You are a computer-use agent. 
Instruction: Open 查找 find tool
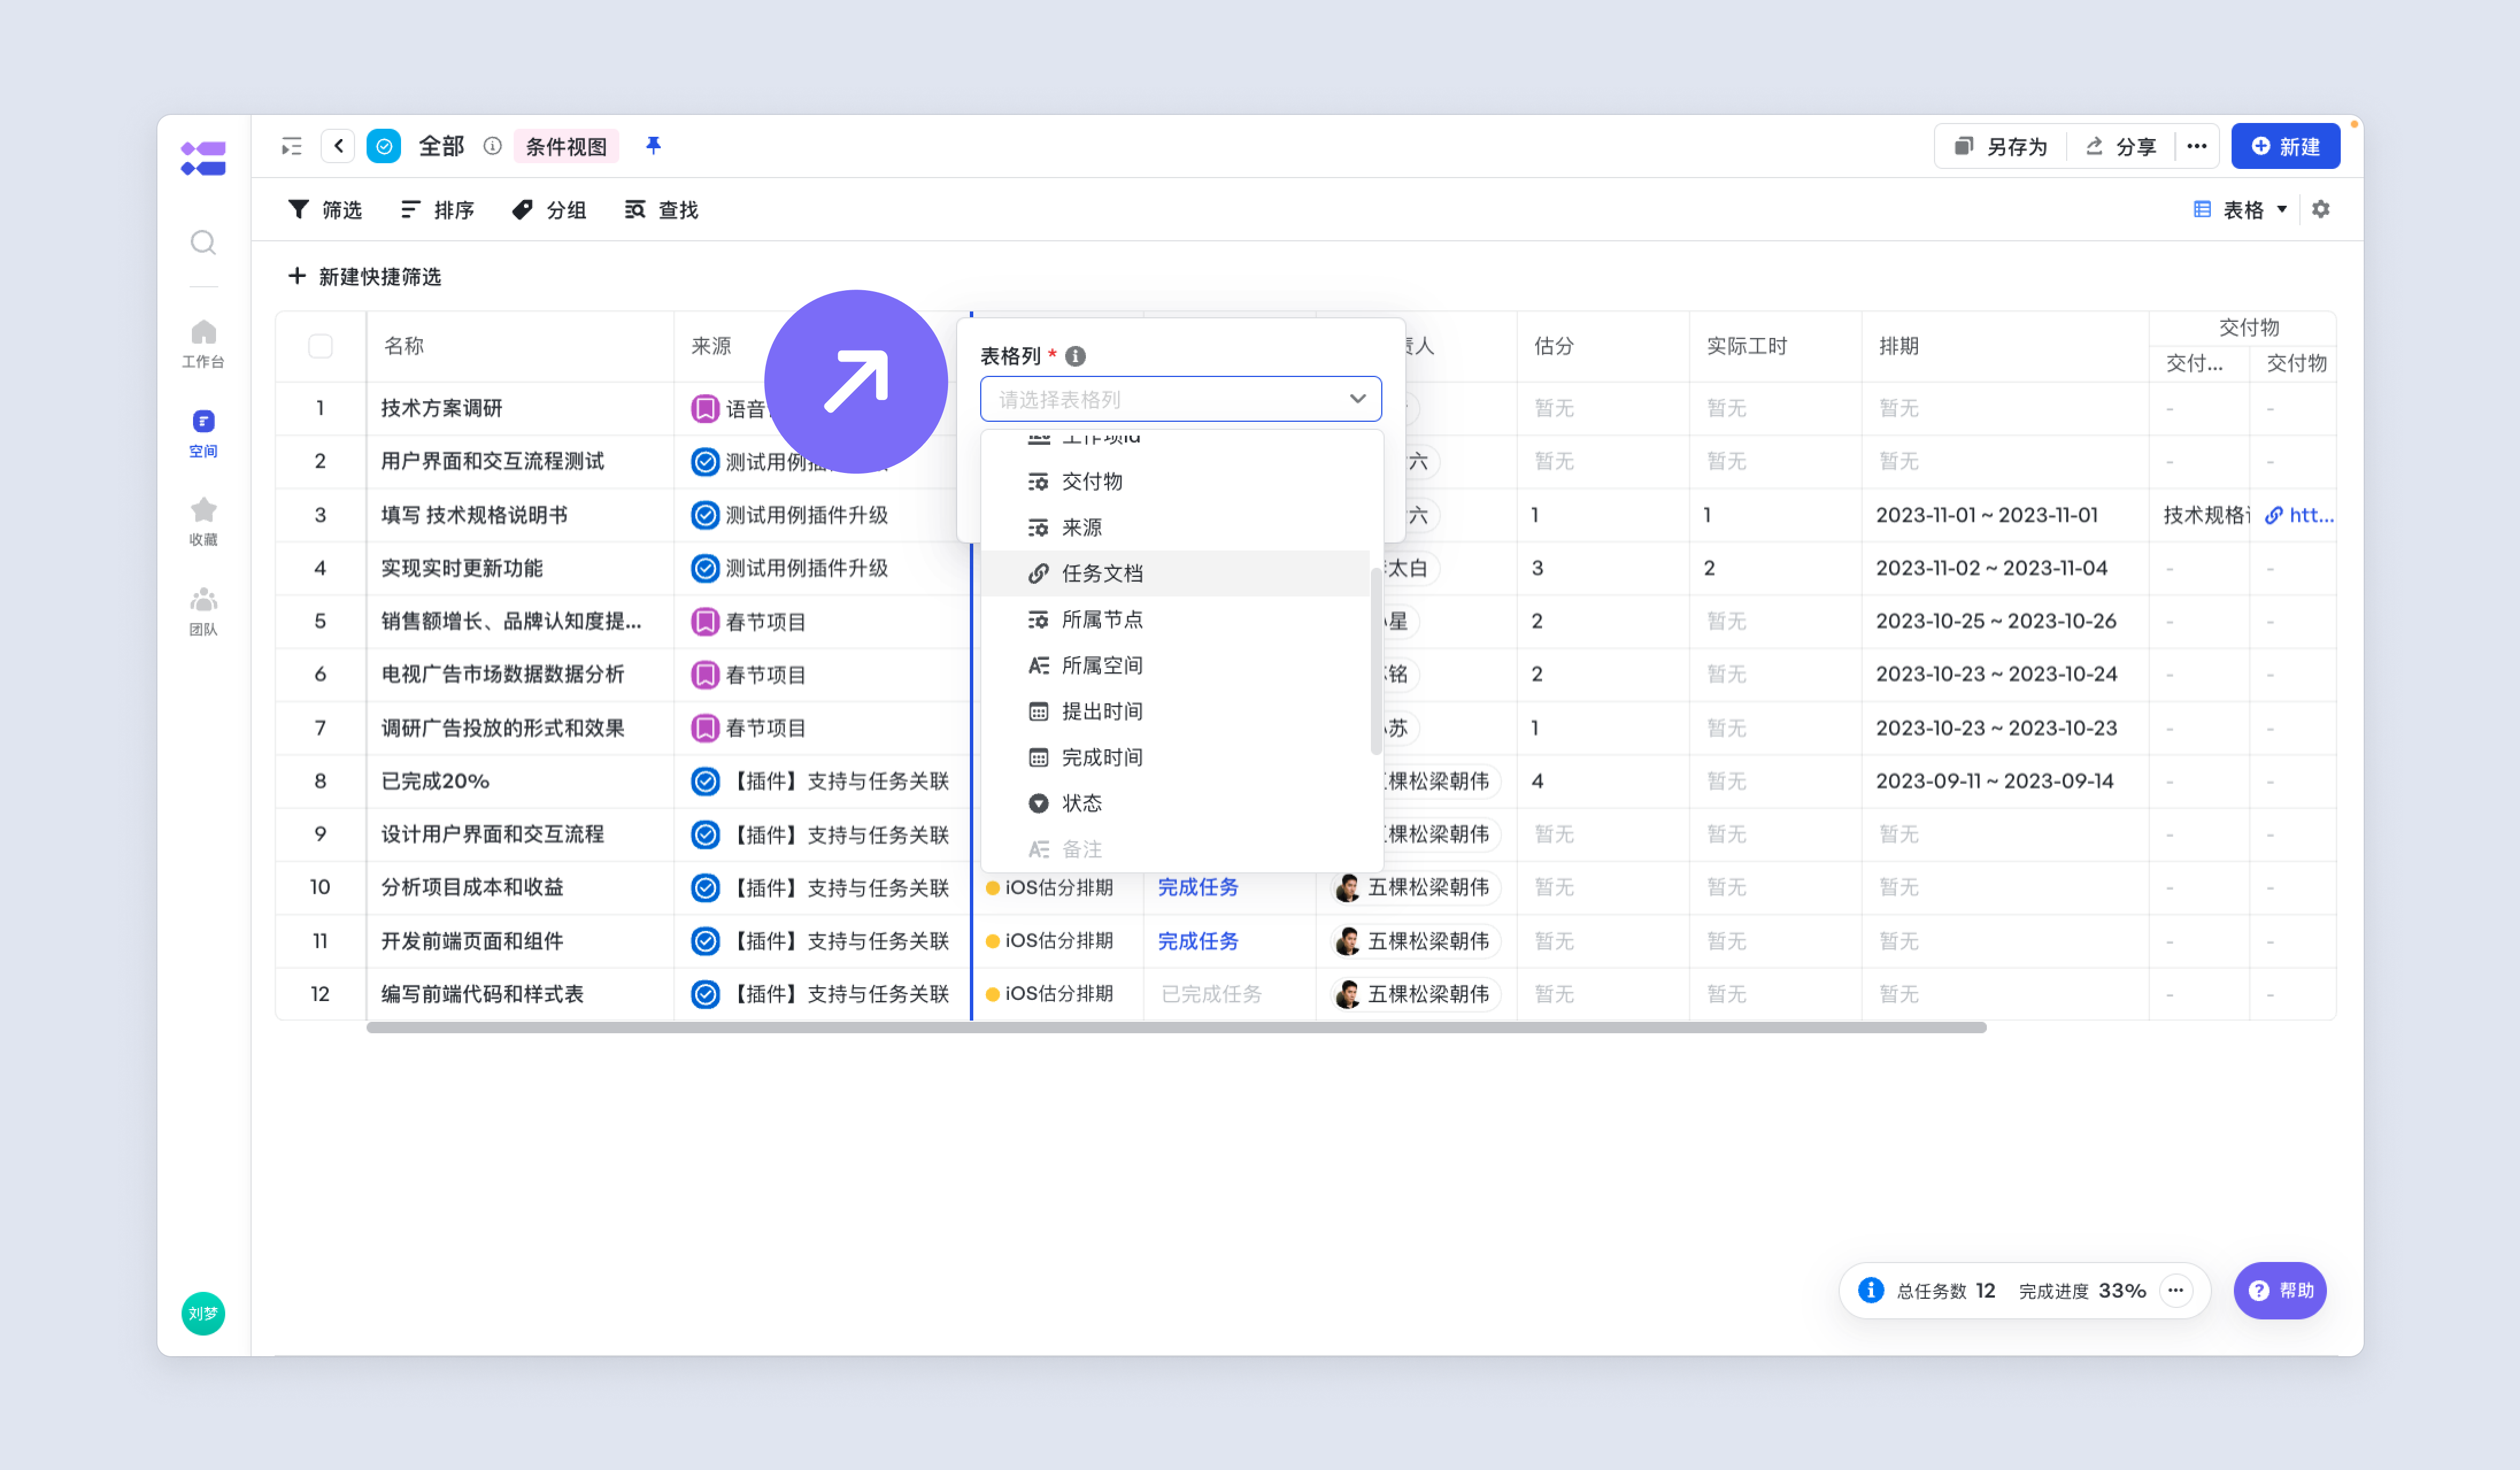(x=661, y=209)
